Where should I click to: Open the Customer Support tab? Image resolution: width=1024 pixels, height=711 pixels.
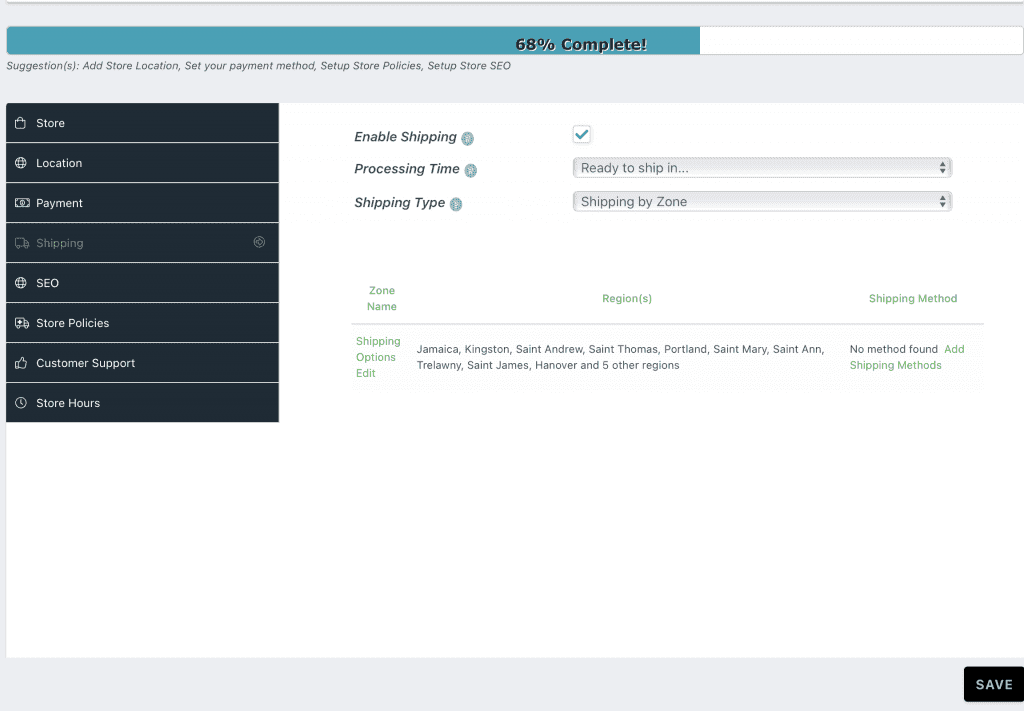[142, 363]
